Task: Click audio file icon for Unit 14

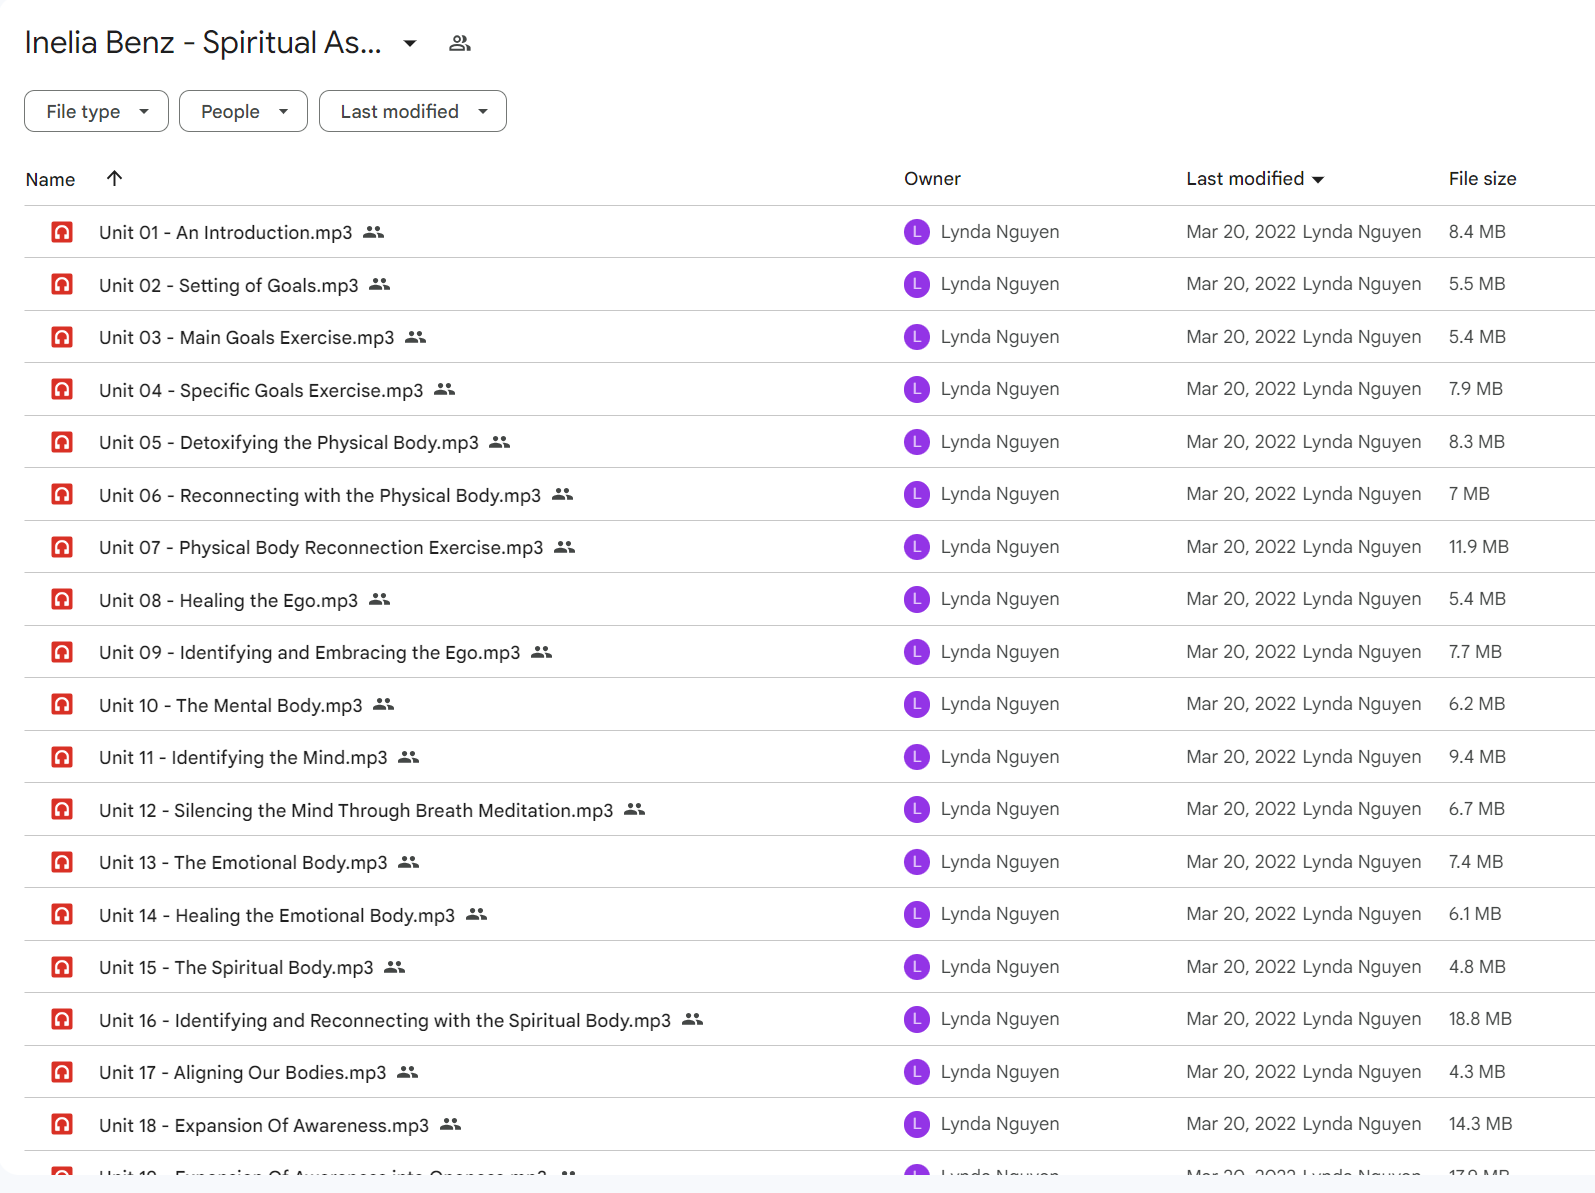Action: pyautogui.click(x=62, y=914)
